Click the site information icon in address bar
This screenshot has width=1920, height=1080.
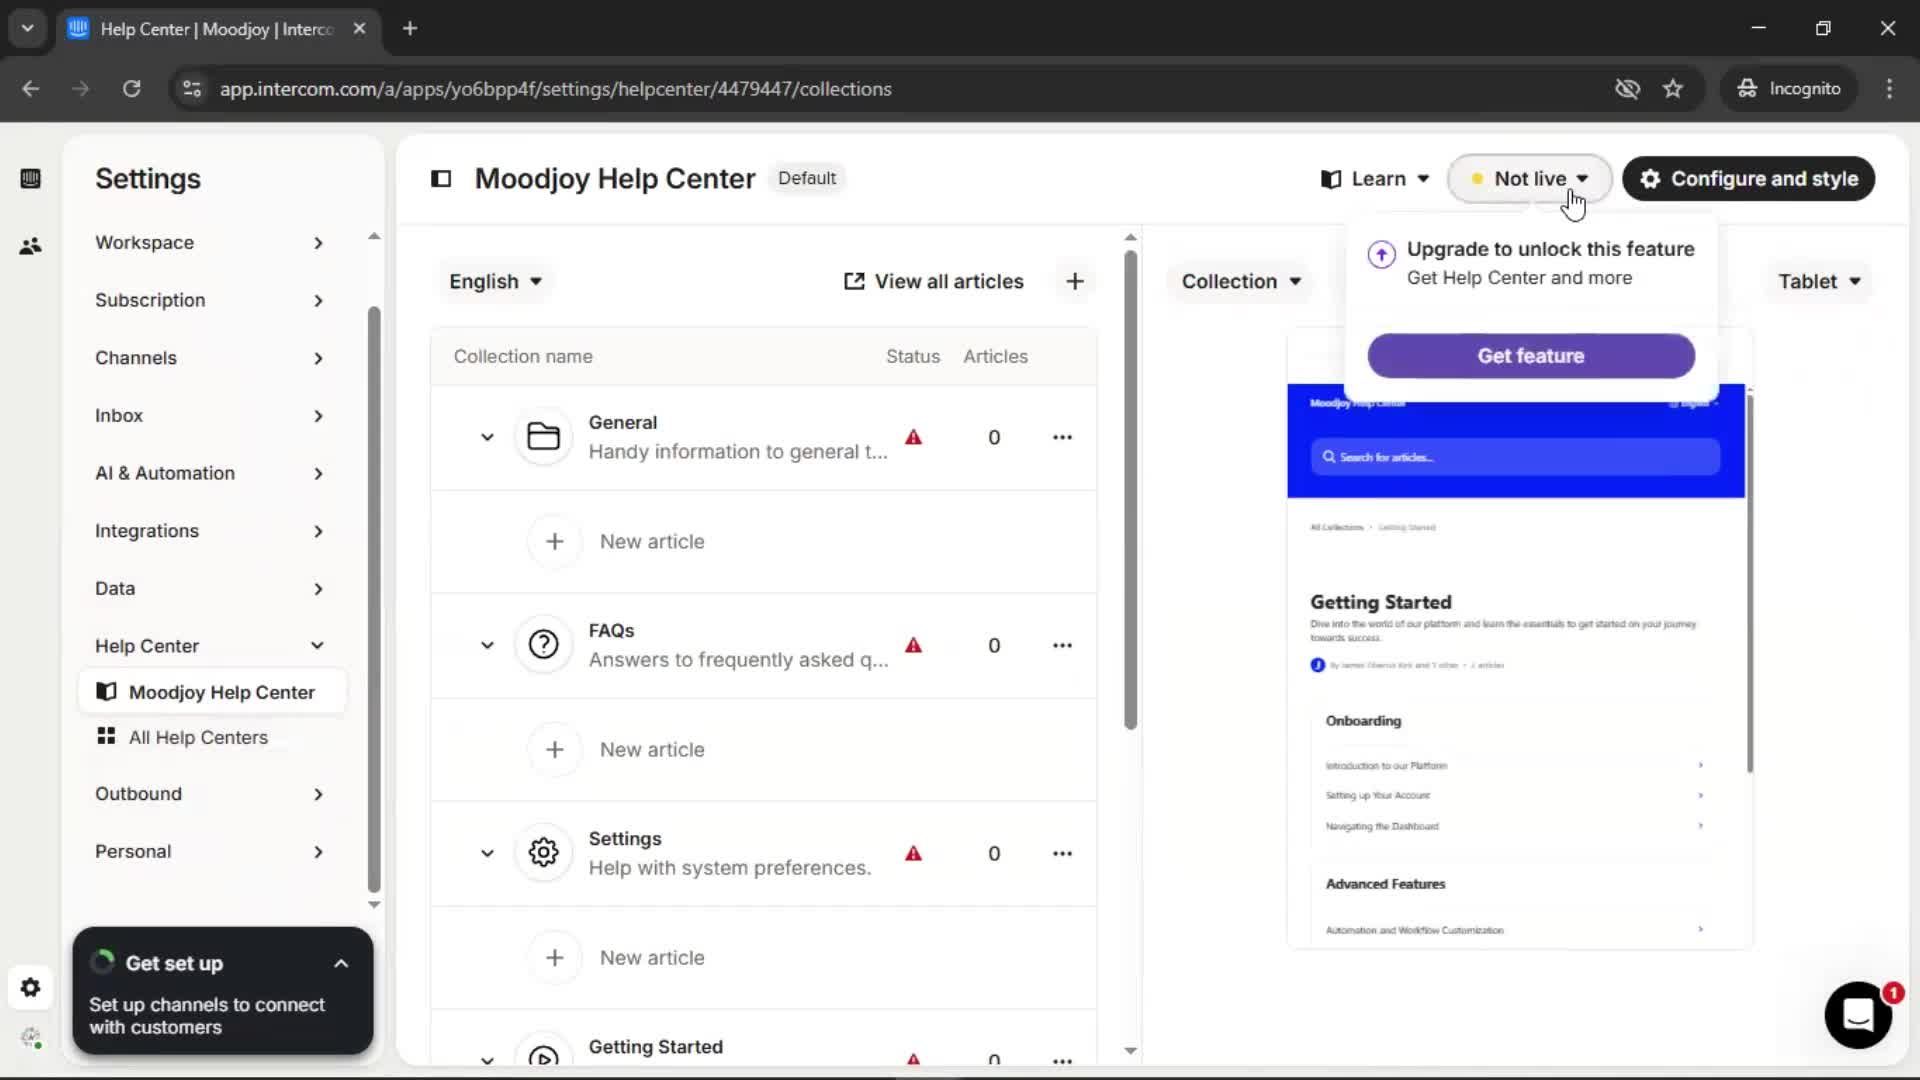pos(191,88)
